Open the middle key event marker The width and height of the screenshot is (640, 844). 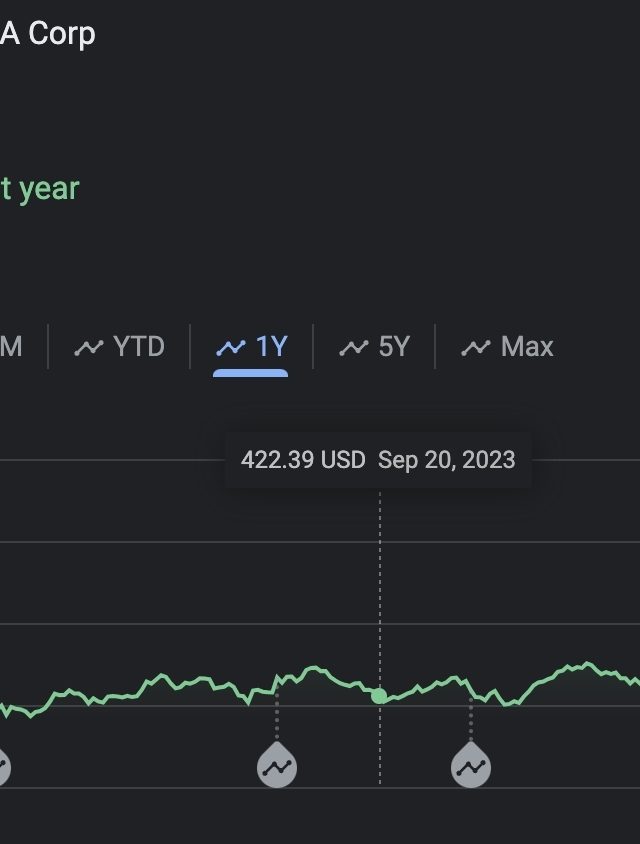[277, 765]
